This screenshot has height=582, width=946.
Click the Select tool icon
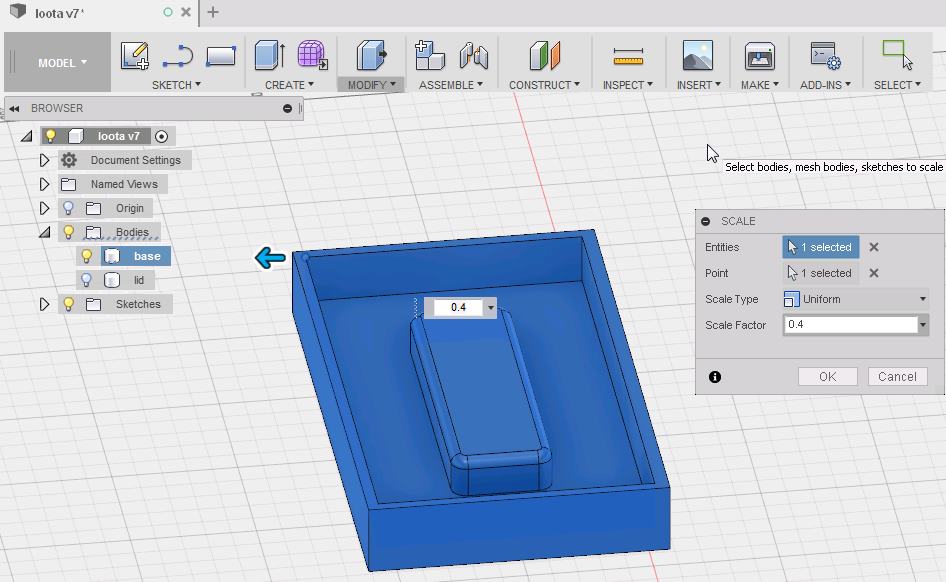point(898,55)
